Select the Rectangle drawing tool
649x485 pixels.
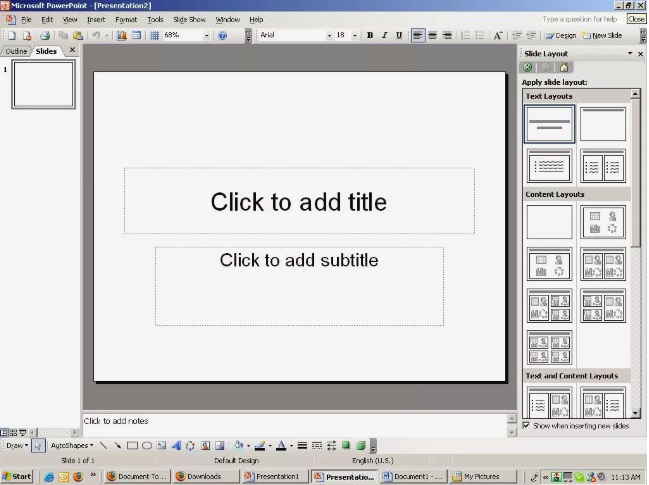132,446
